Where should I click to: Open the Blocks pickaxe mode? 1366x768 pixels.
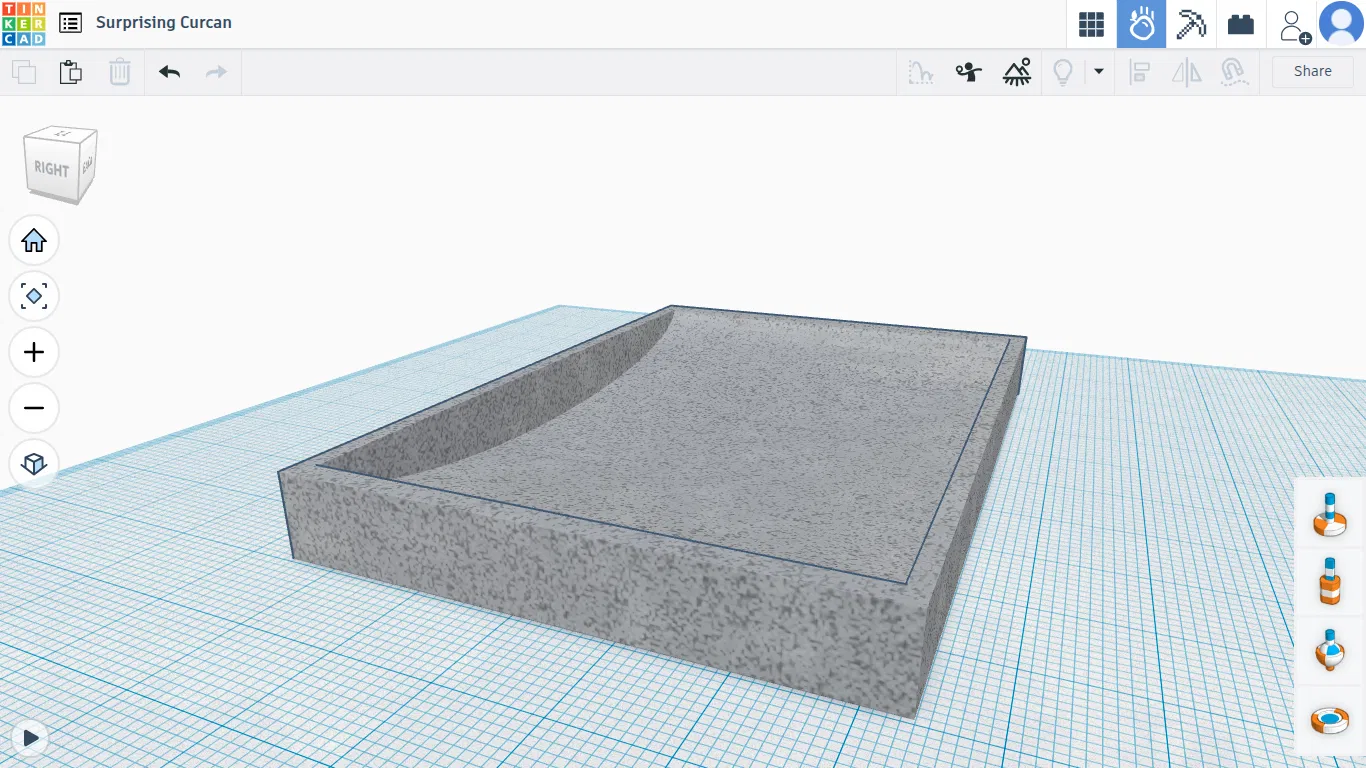pos(1191,24)
